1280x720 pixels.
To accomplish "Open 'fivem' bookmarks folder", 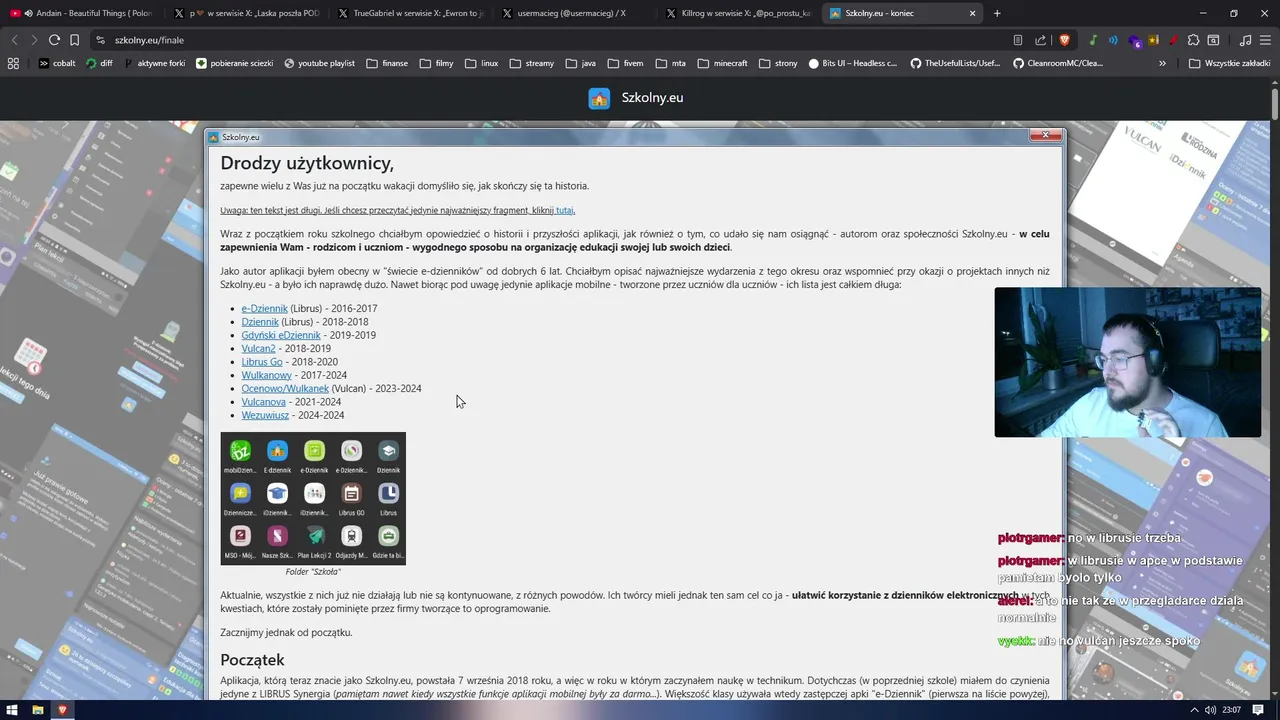I will pyautogui.click(x=624, y=63).
